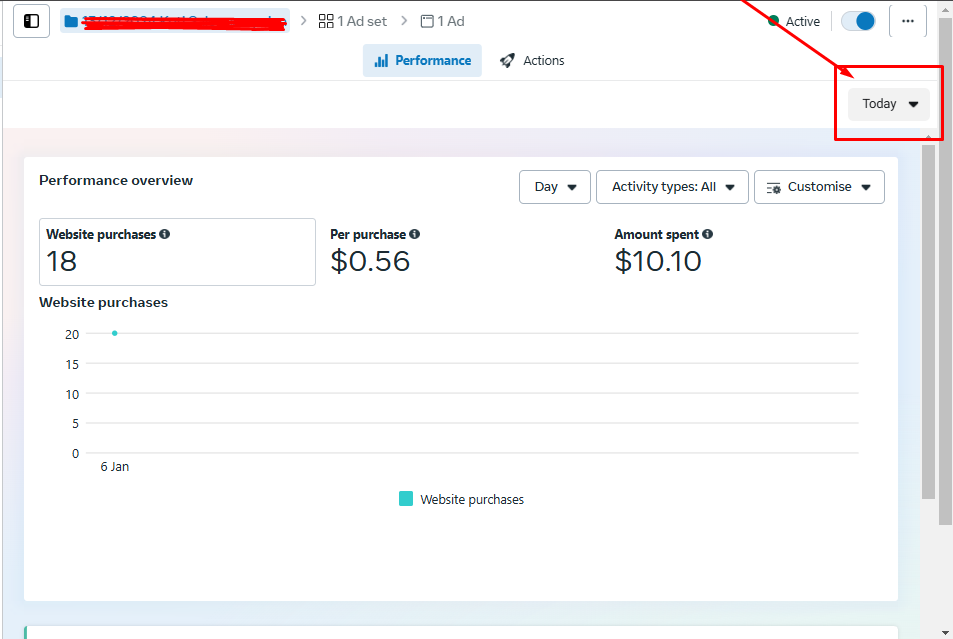The height and width of the screenshot is (639, 953).
Task: Click the blue campaign folder icon
Action: point(71,21)
